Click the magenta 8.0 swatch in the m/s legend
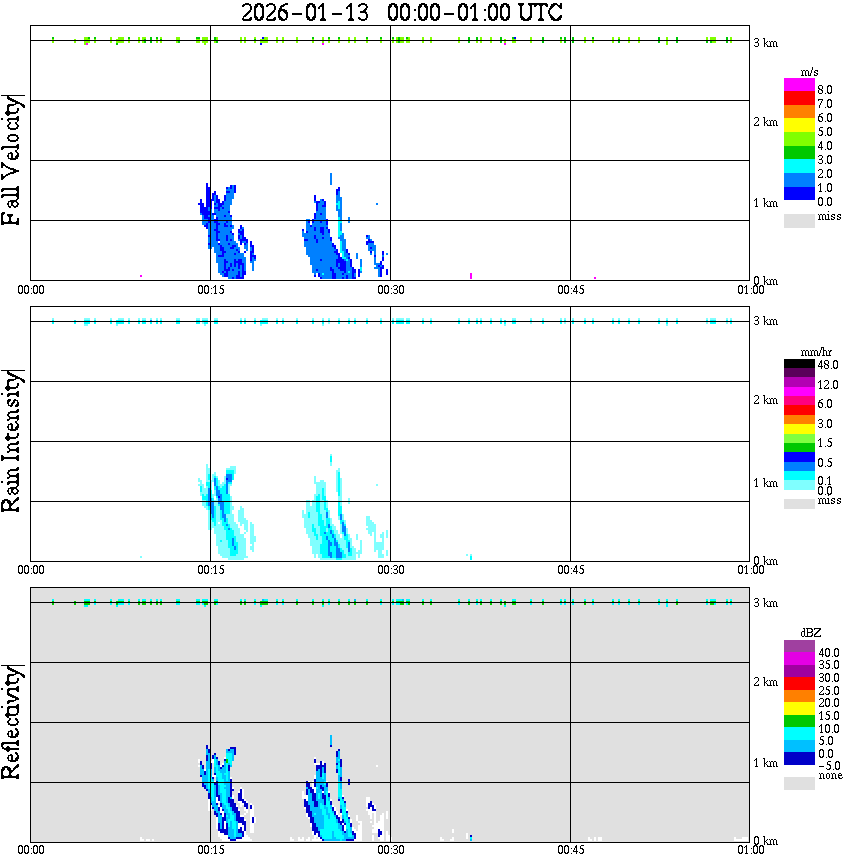Viewport: 850px width, 868px height. (x=799, y=85)
